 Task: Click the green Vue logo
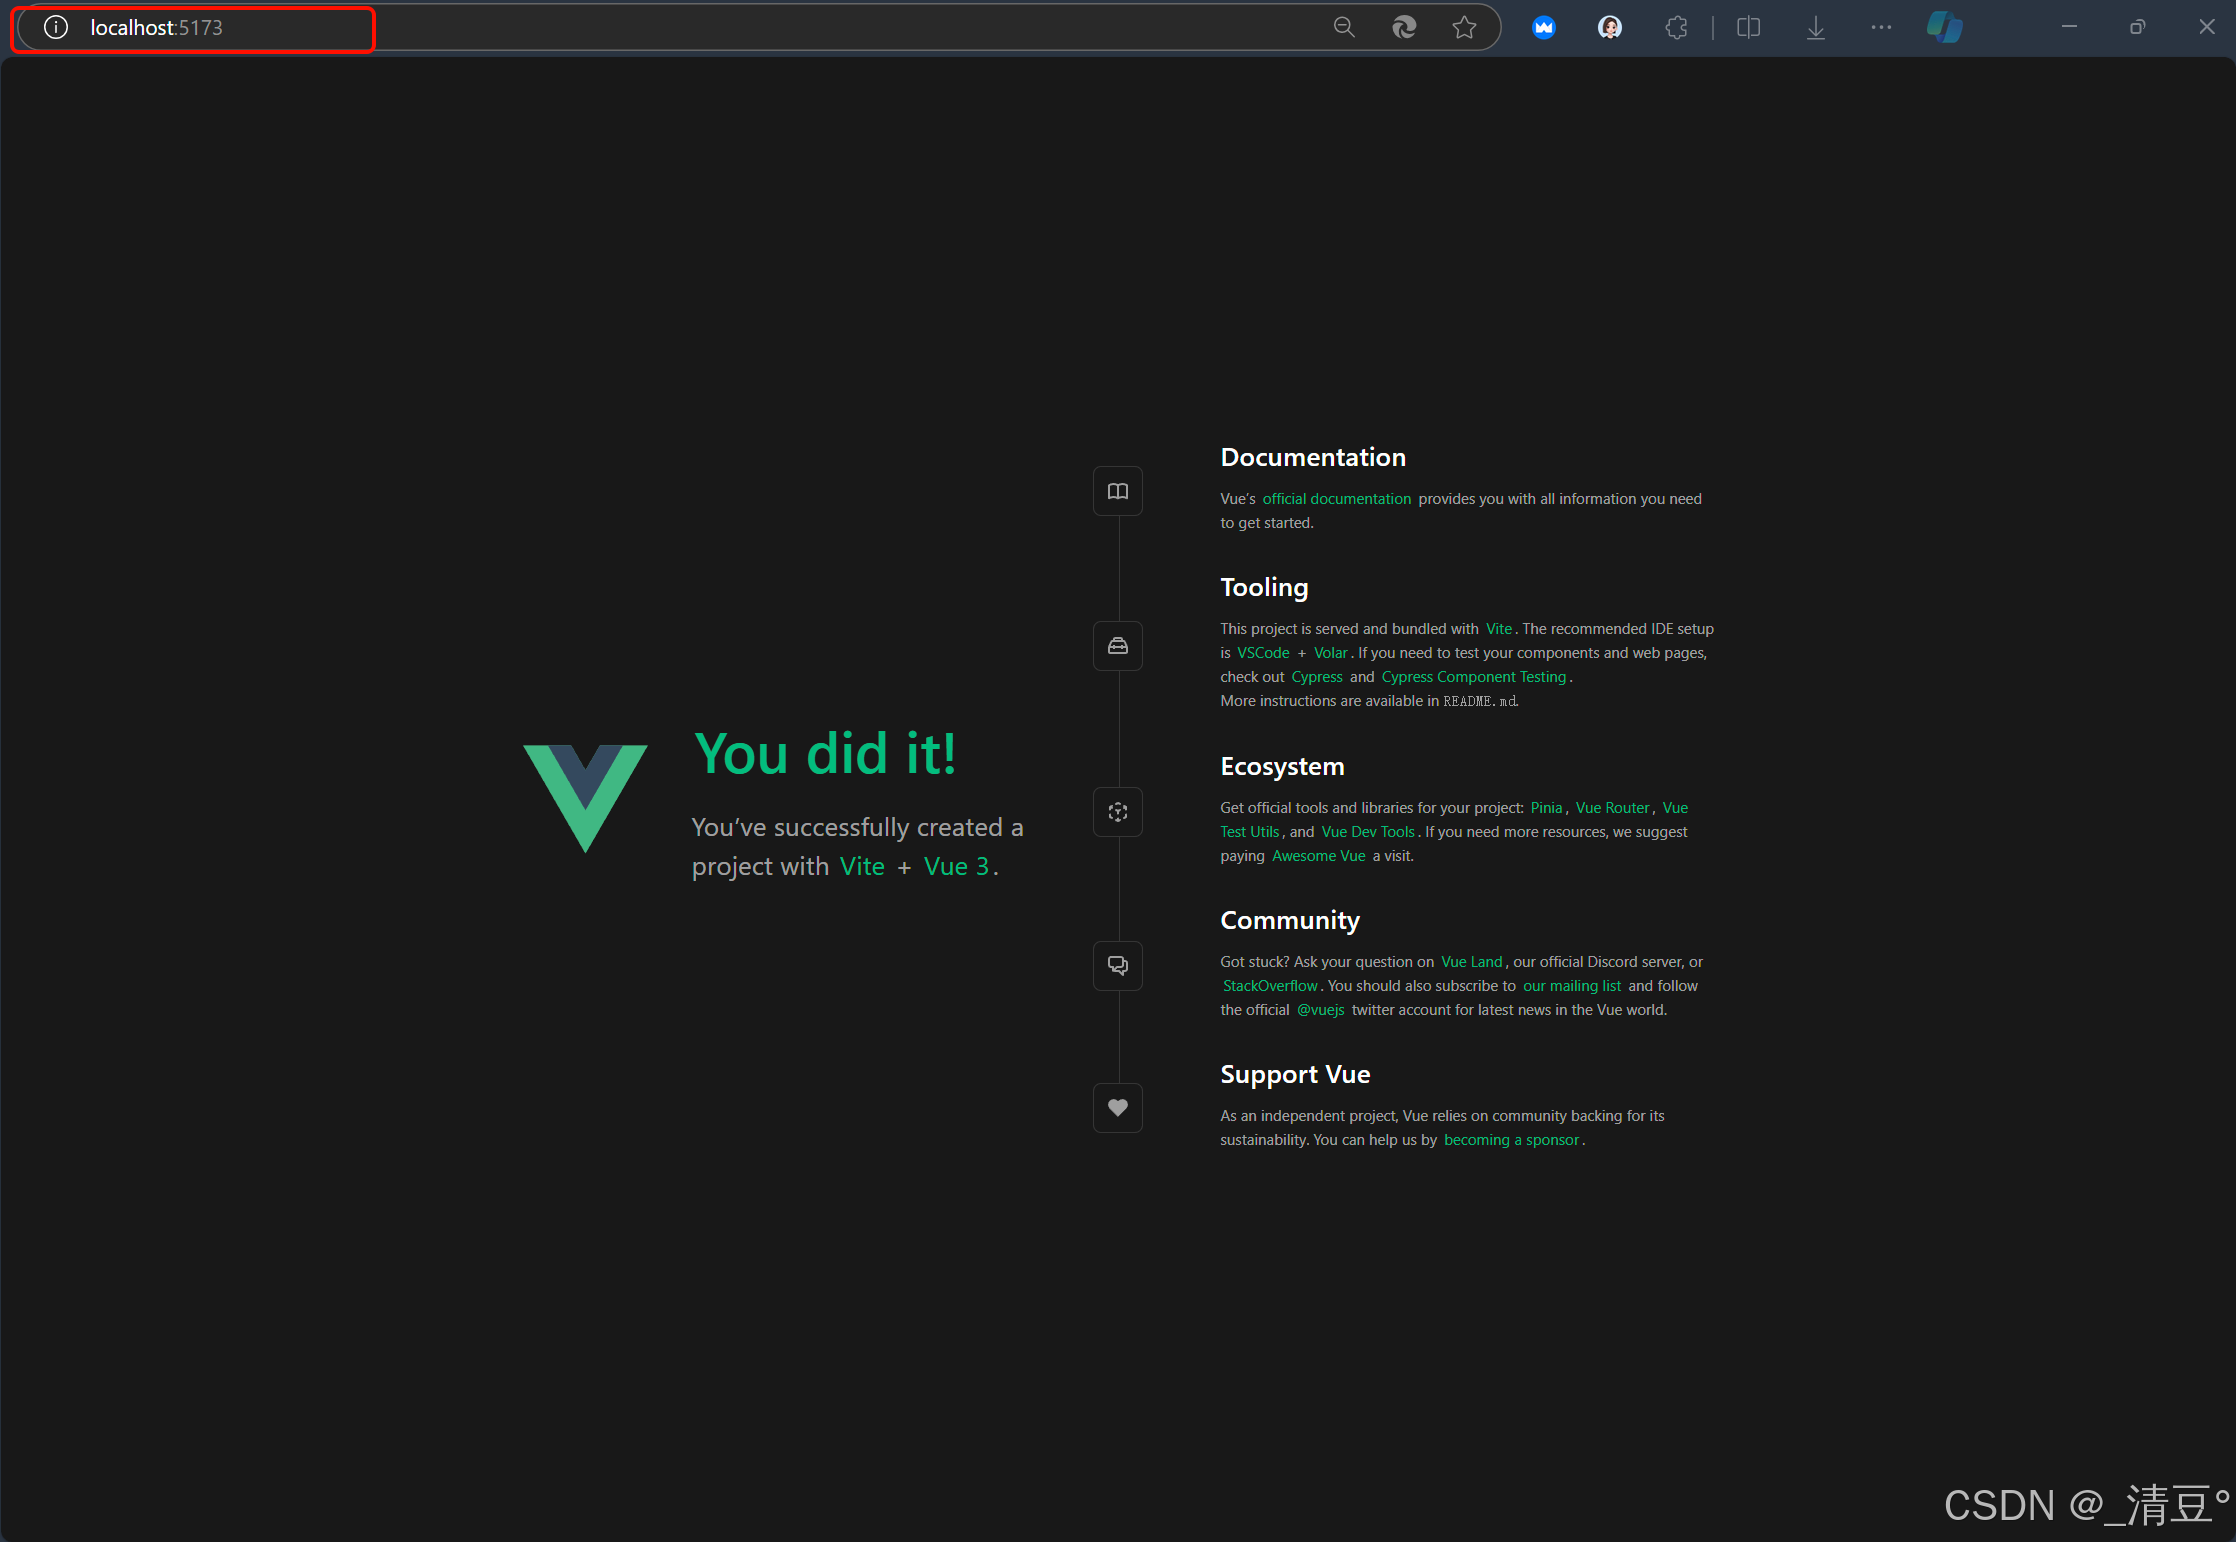(x=586, y=798)
